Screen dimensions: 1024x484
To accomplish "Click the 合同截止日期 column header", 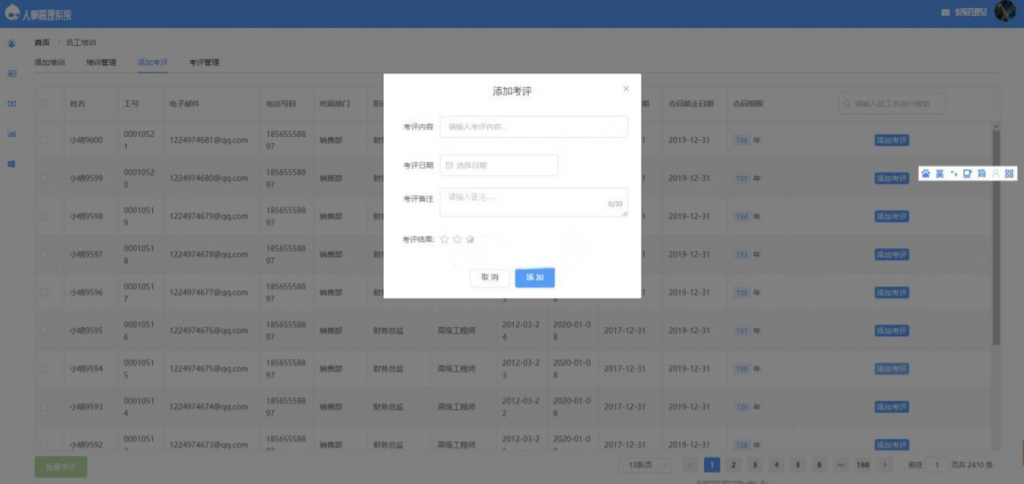I will 691,104.
